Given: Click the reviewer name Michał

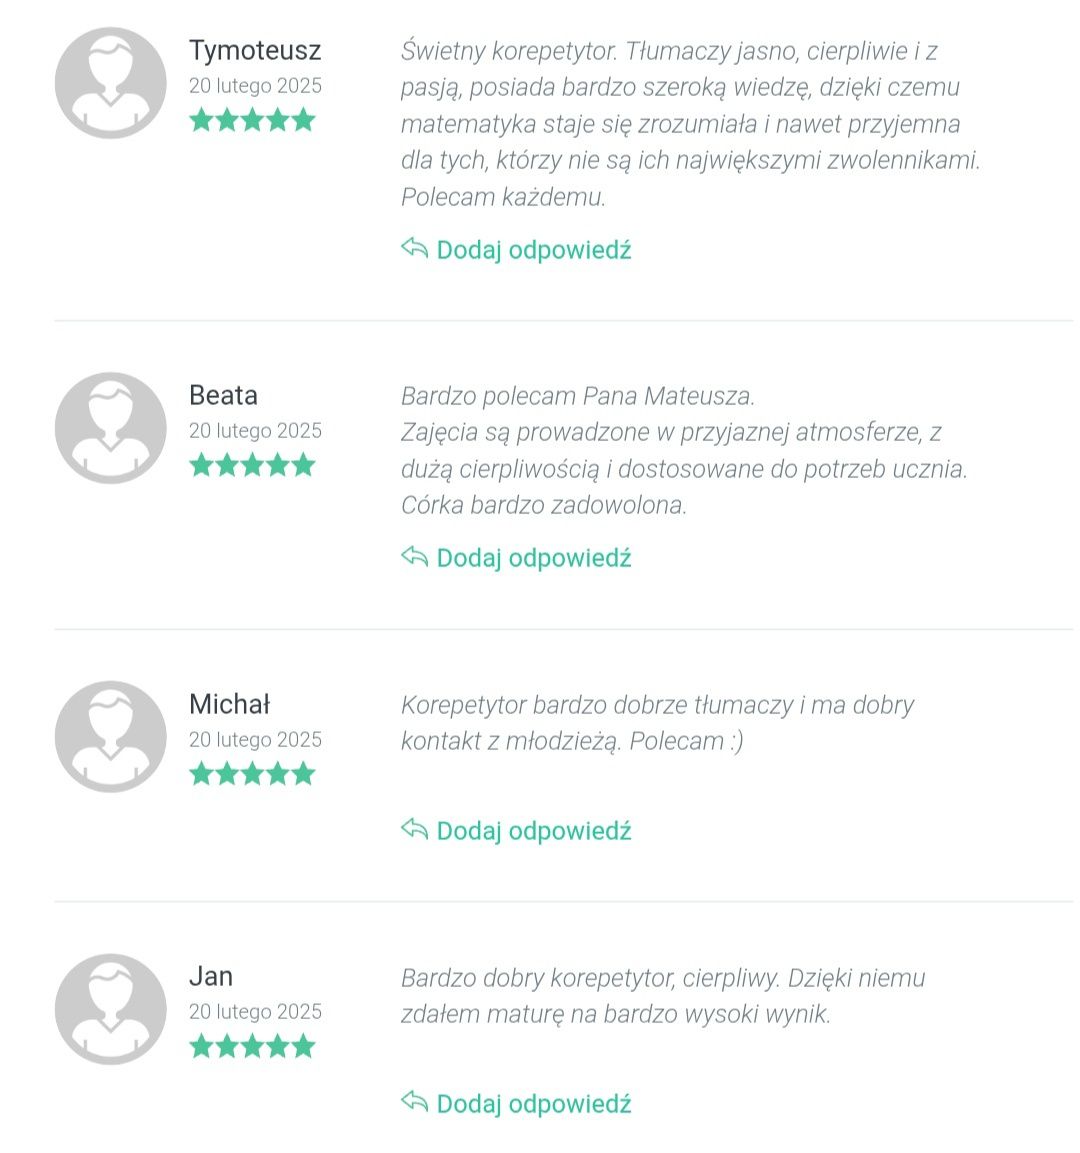Looking at the screenshot, I should click(x=229, y=704).
